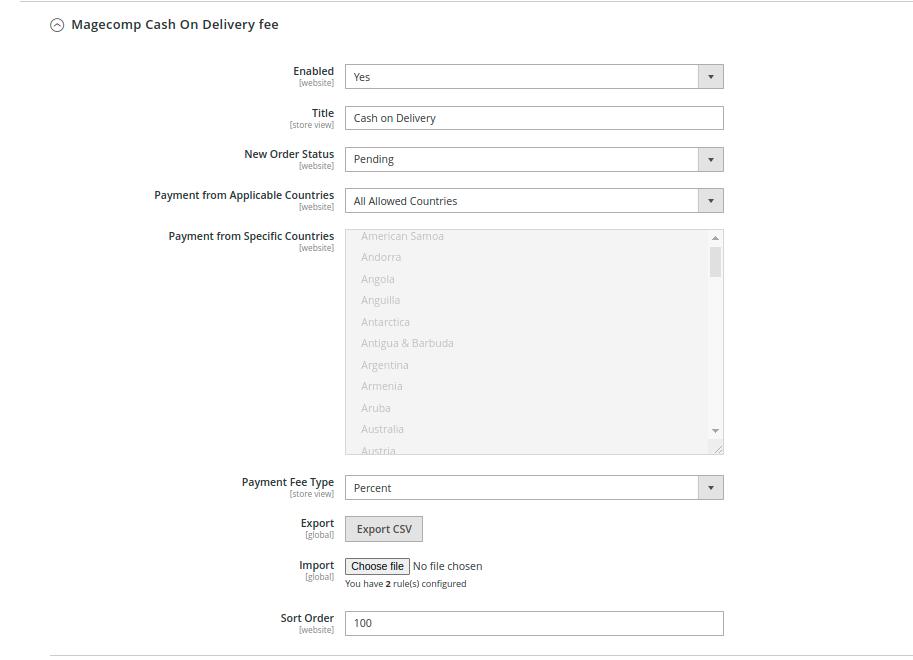913x660 pixels.
Task: Open the Enabled dropdown
Action: click(x=534, y=77)
